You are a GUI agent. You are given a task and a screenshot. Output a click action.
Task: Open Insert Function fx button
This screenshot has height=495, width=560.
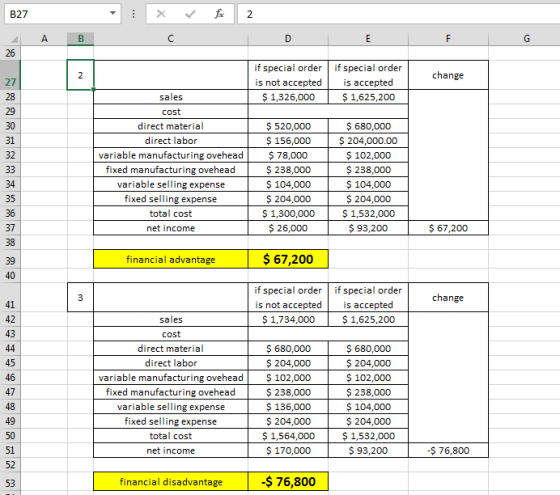coord(219,14)
